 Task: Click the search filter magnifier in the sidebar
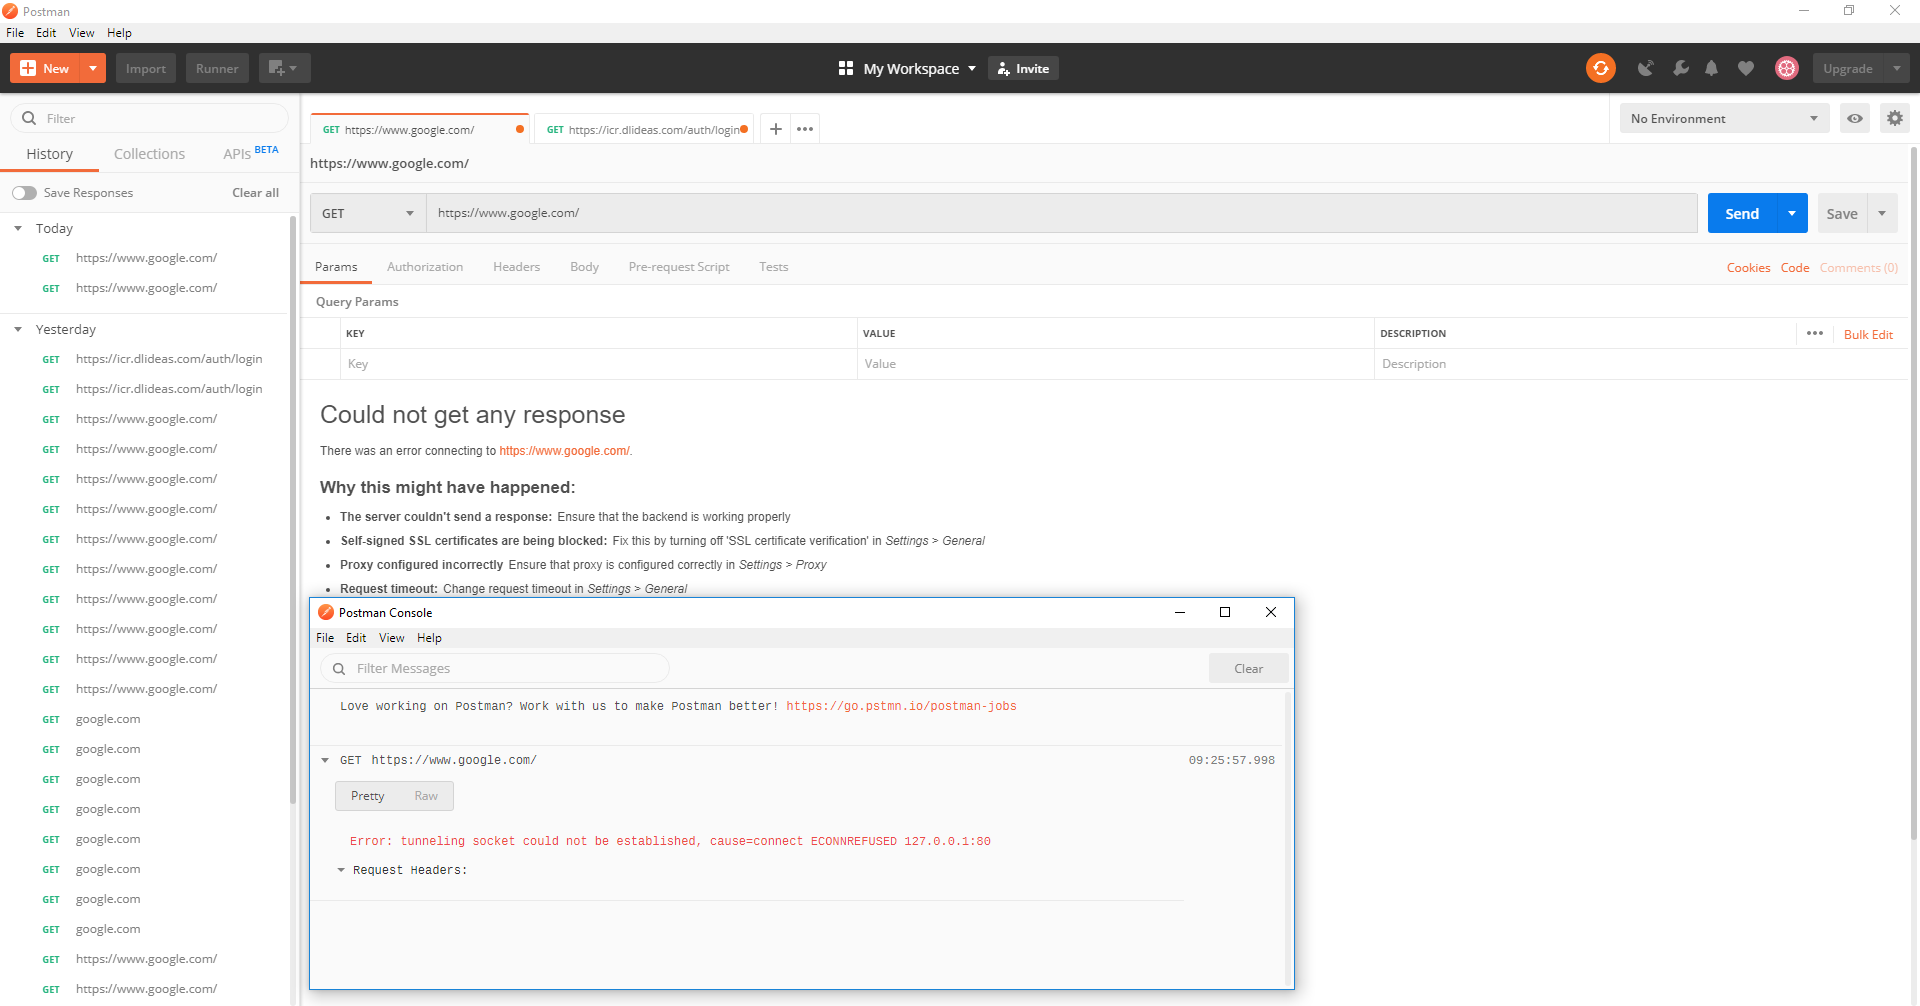tap(28, 117)
